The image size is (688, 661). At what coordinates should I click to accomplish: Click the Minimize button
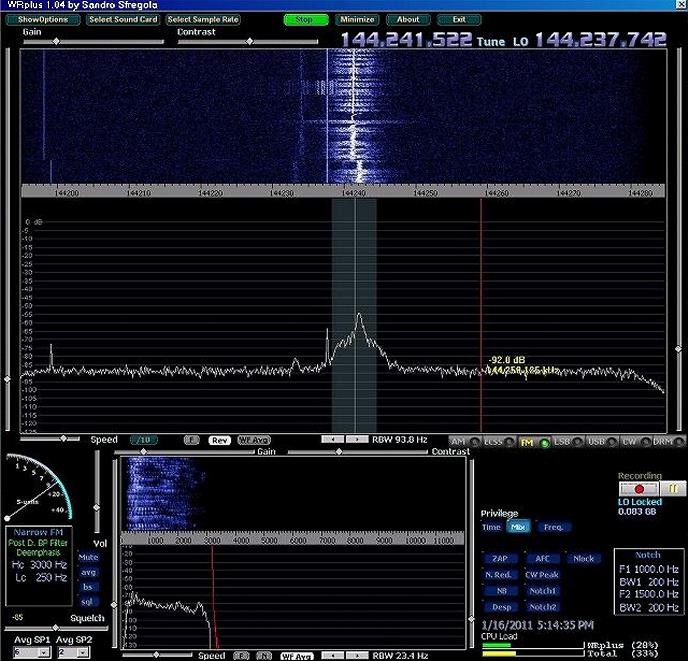tap(357, 20)
